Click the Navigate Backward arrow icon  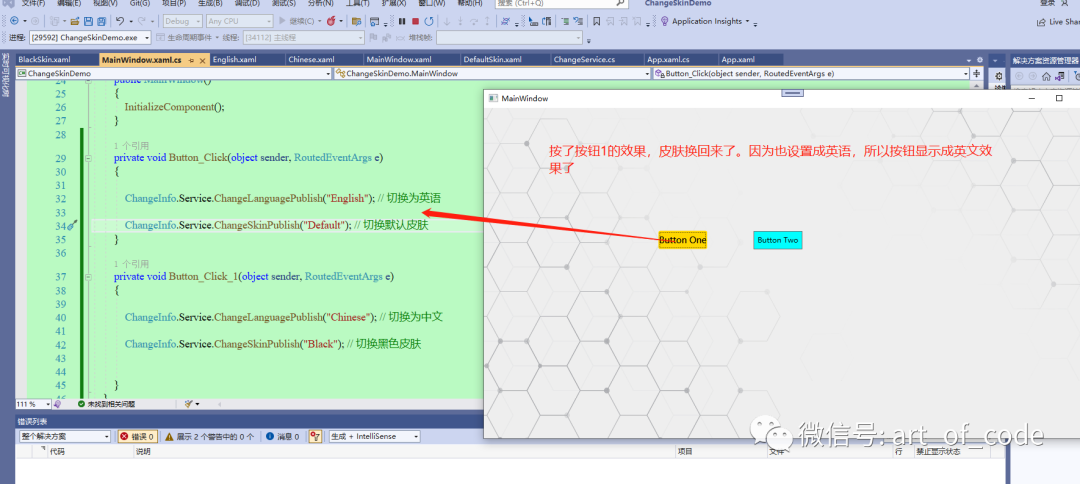click(14, 21)
